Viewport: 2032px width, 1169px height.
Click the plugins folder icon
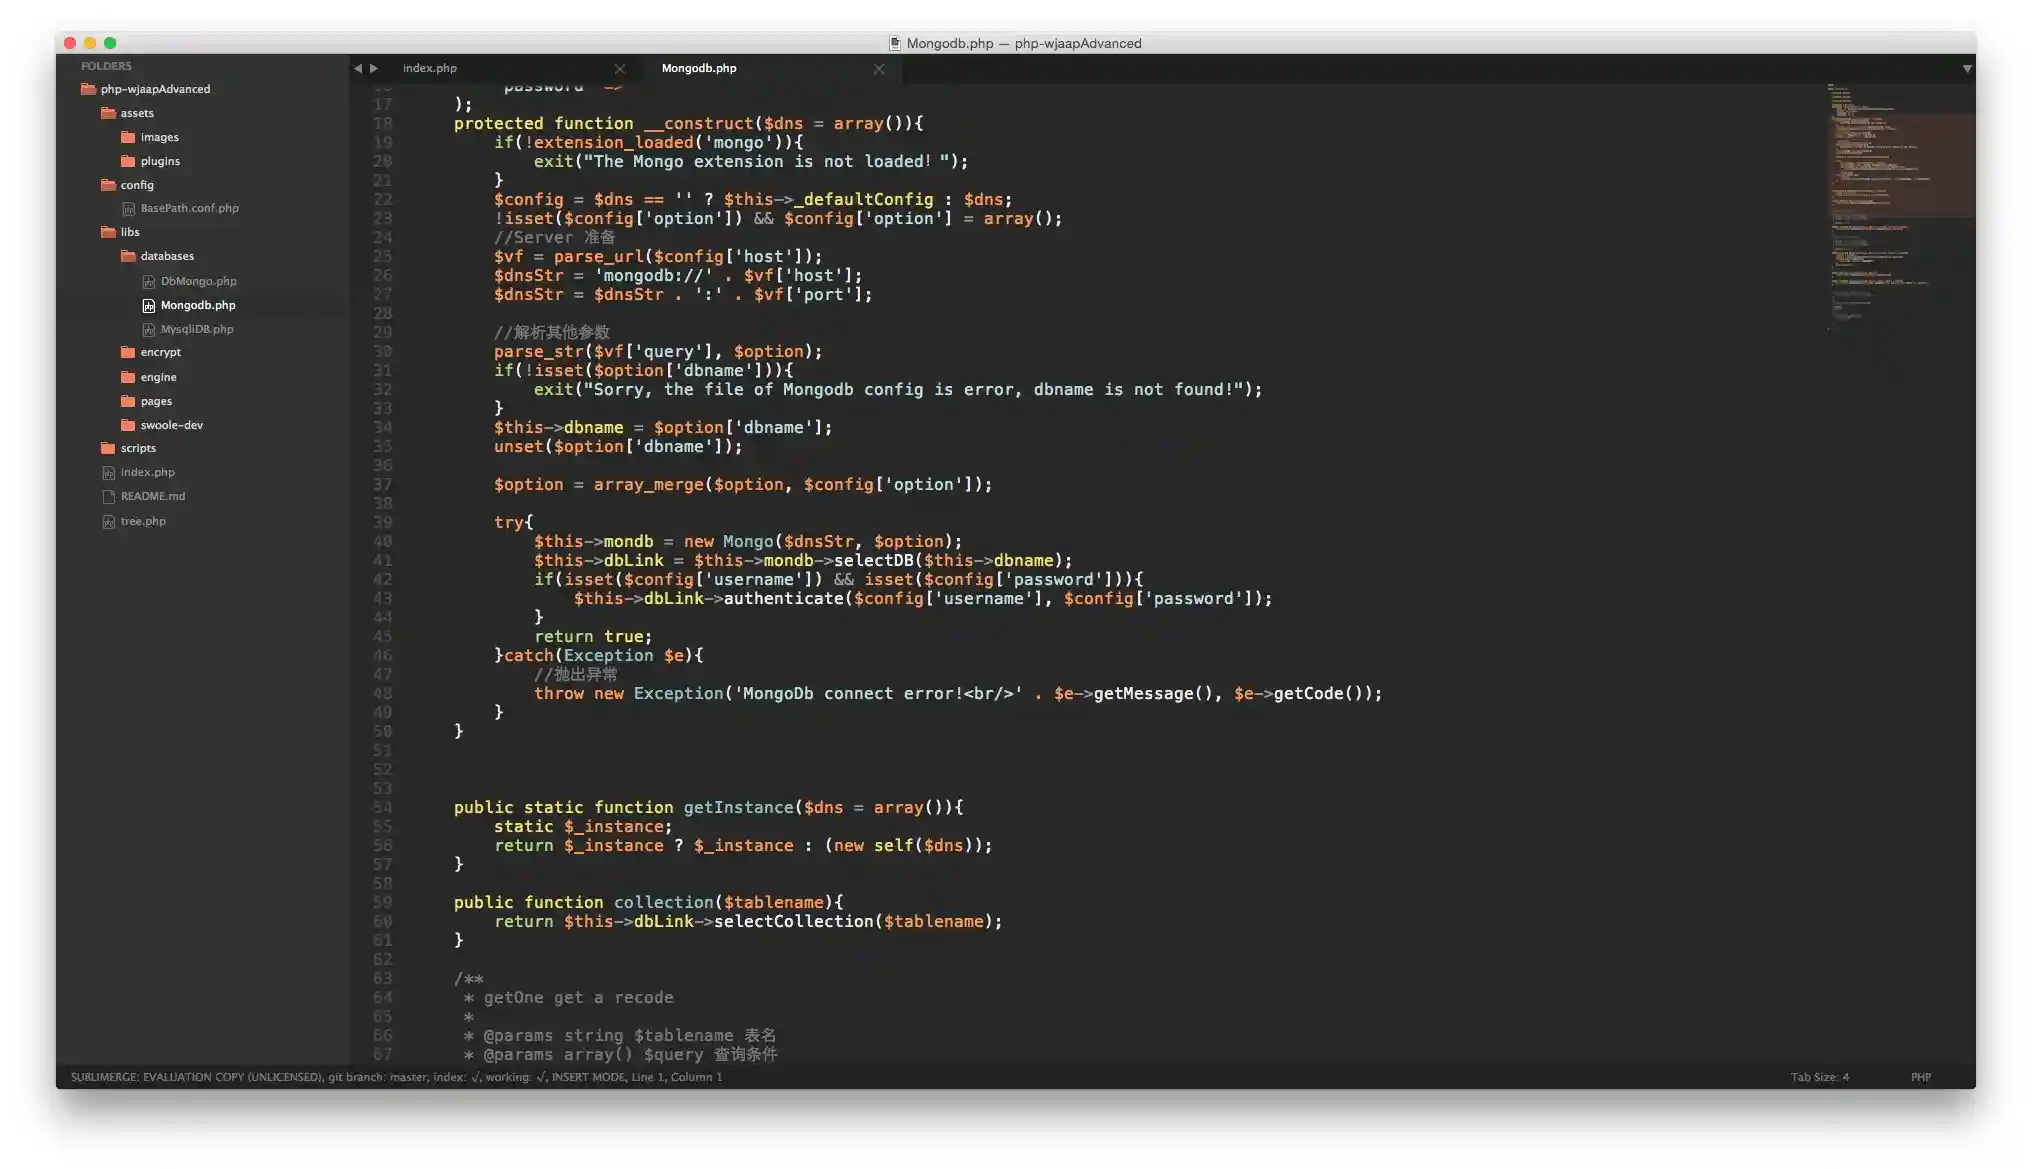pos(128,161)
